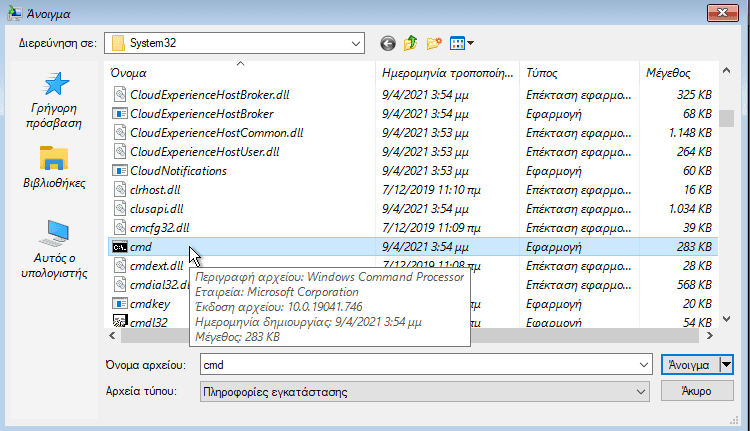The image size is (750, 431).
Task: Select Βιβλιοθήκες in the places bar
Action: 55,168
